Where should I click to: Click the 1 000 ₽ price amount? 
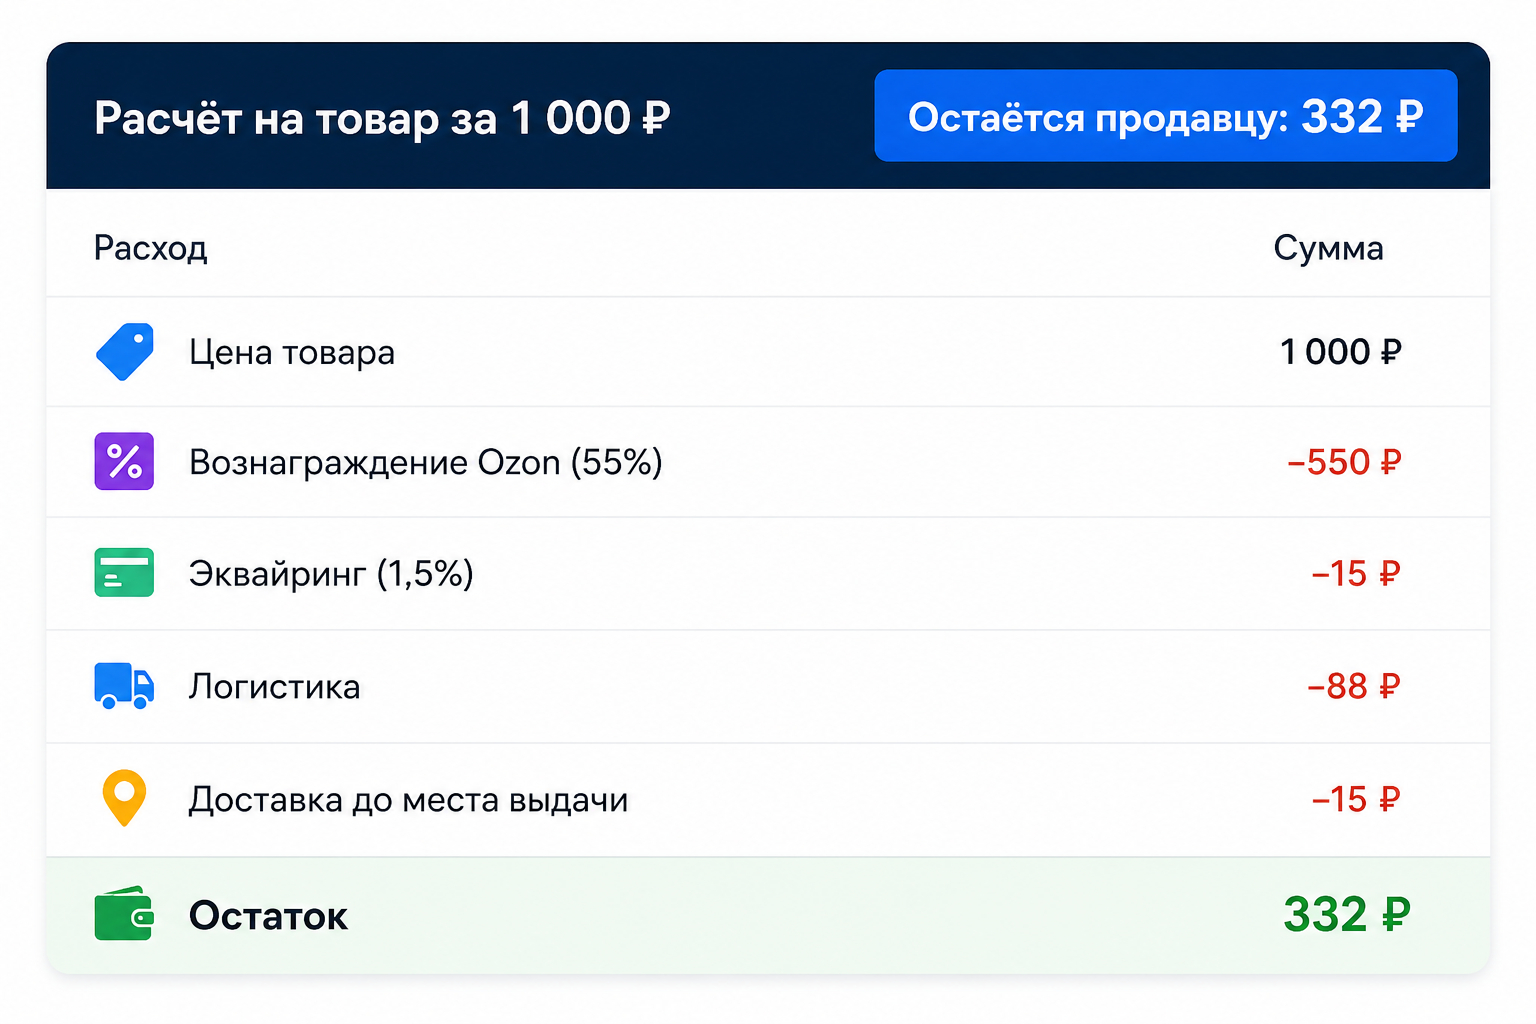pyautogui.click(x=1341, y=352)
